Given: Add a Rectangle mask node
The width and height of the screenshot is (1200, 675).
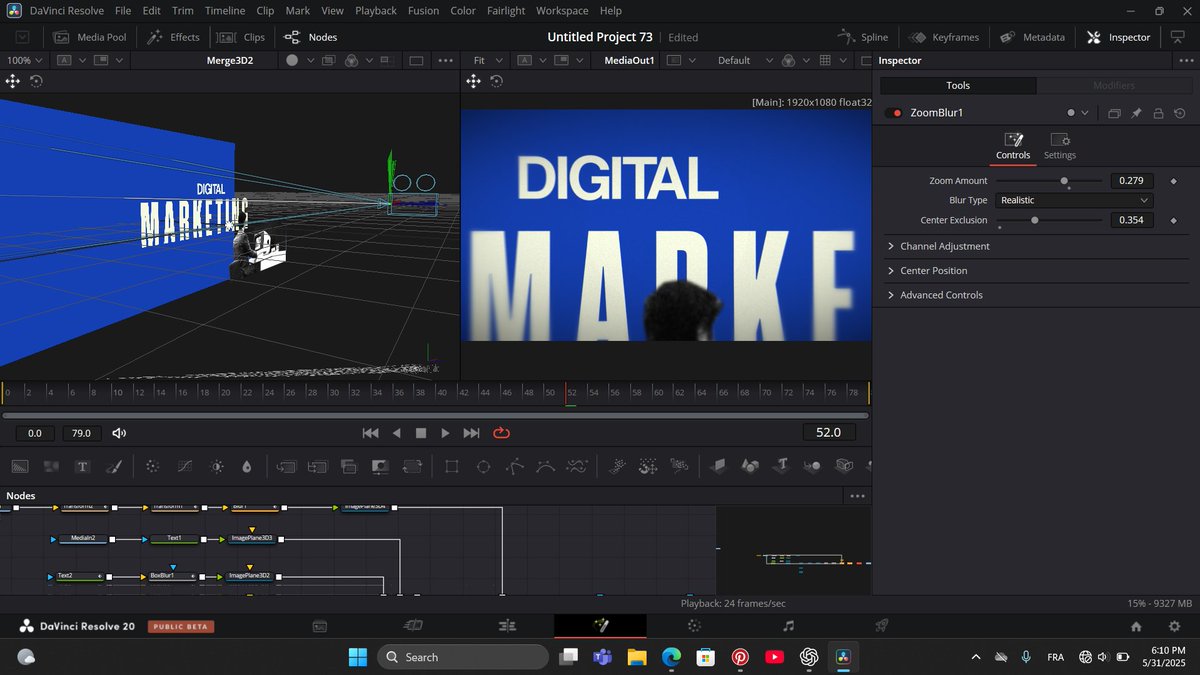Looking at the screenshot, I should pyautogui.click(x=452, y=466).
